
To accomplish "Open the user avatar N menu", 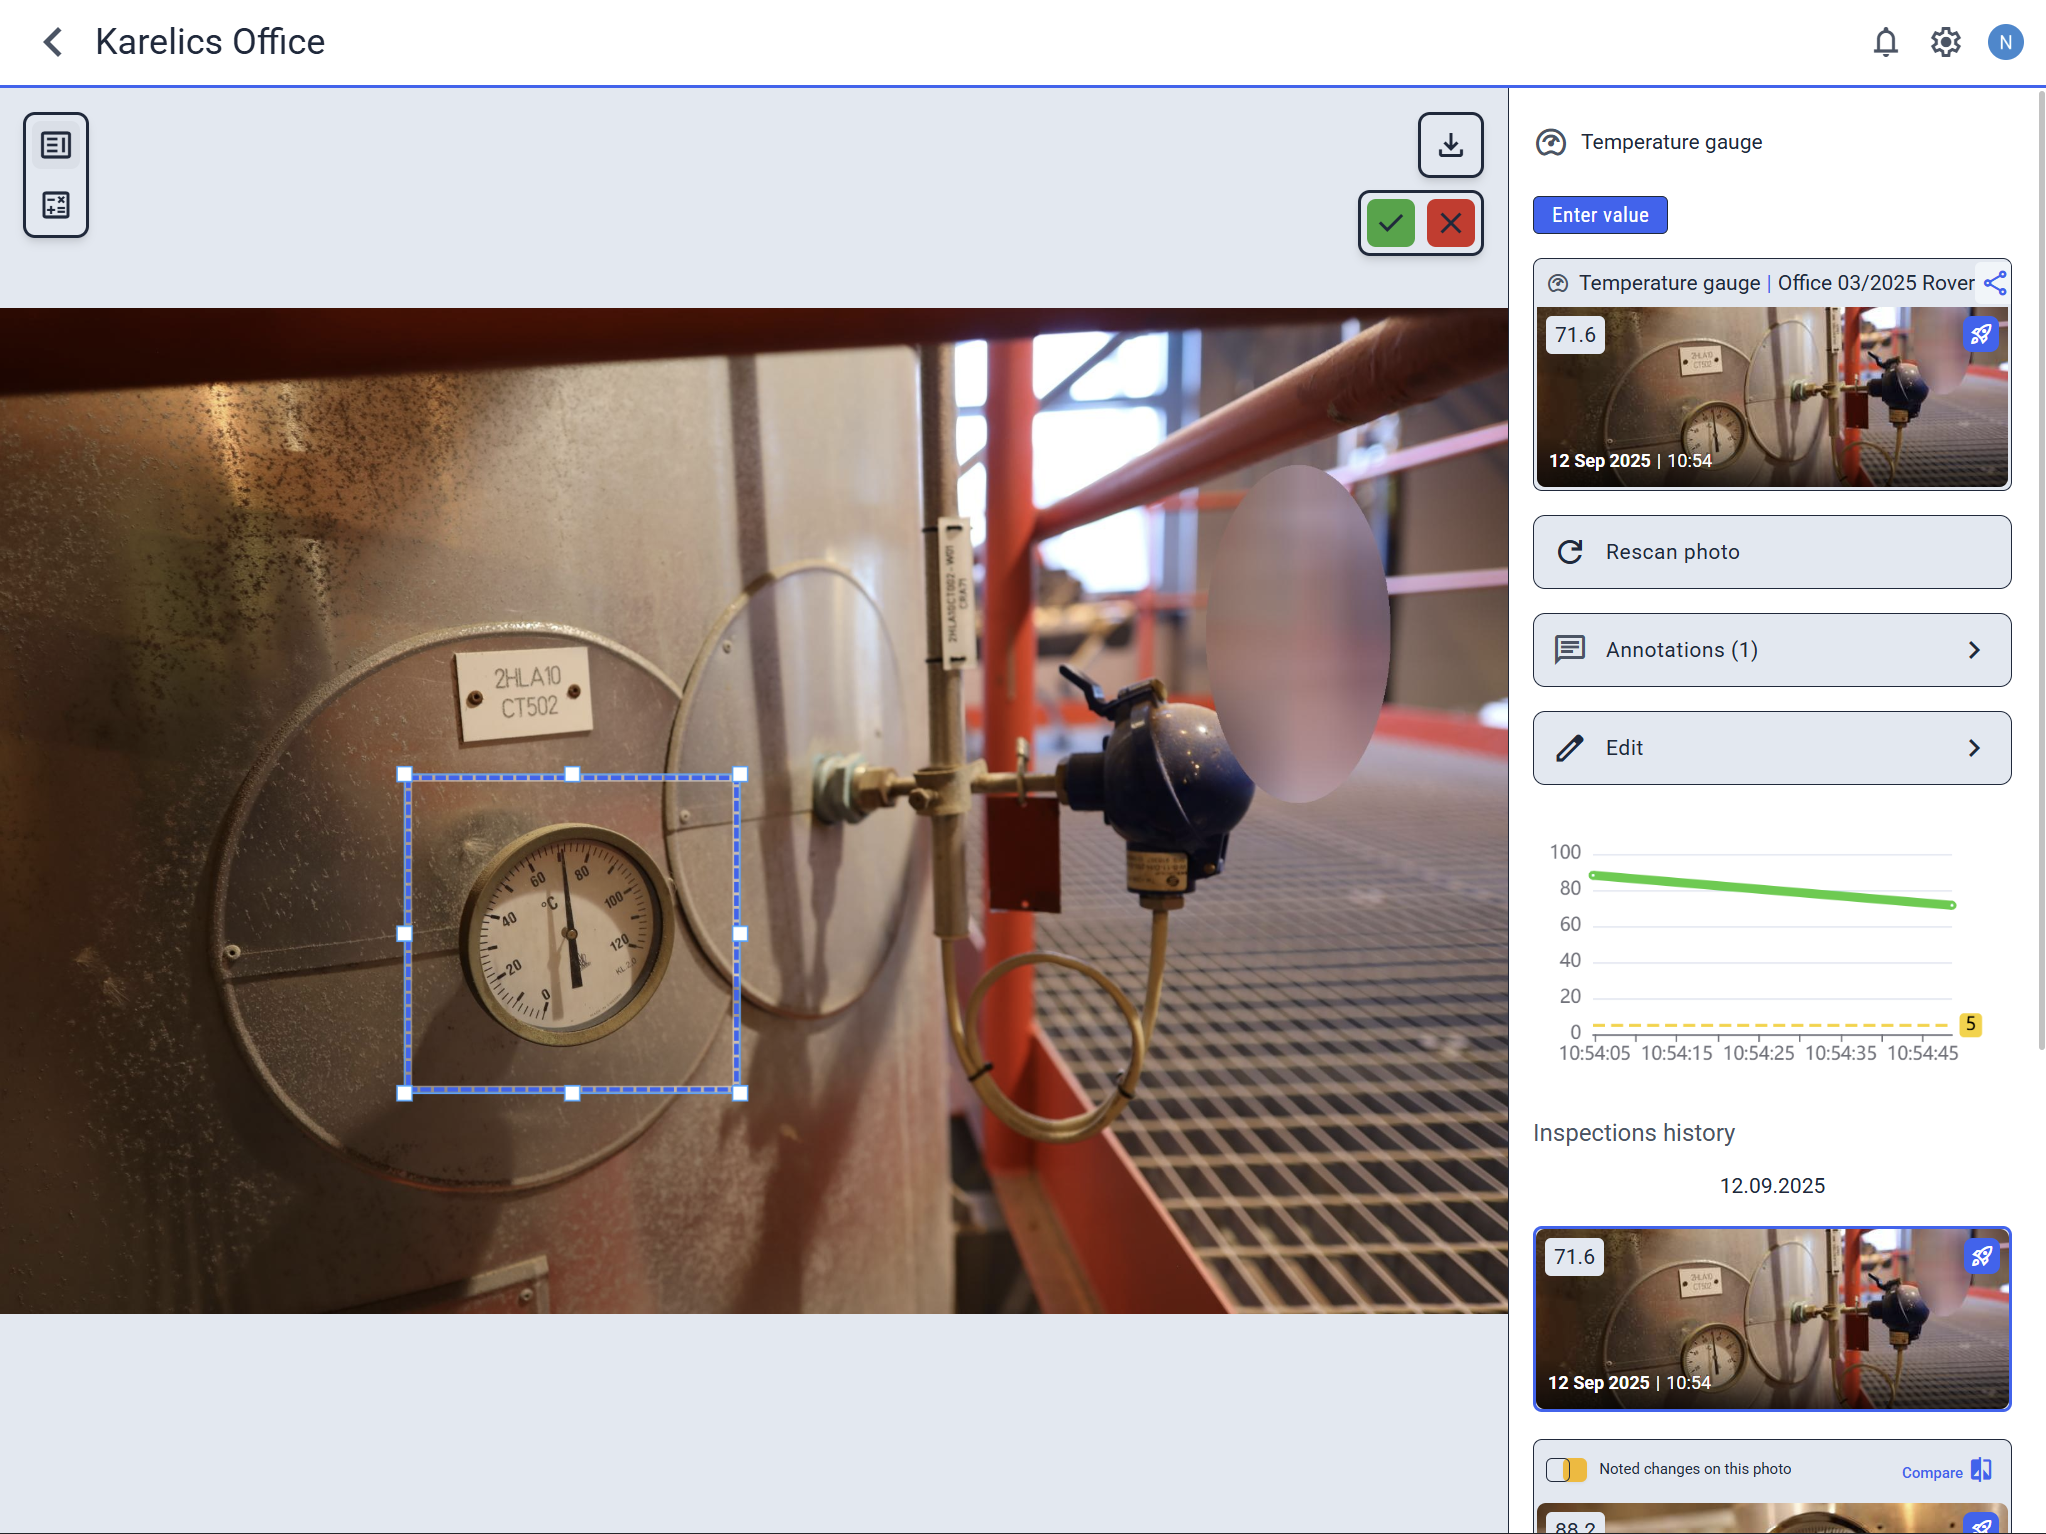I will pyautogui.click(x=2005, y=42).
